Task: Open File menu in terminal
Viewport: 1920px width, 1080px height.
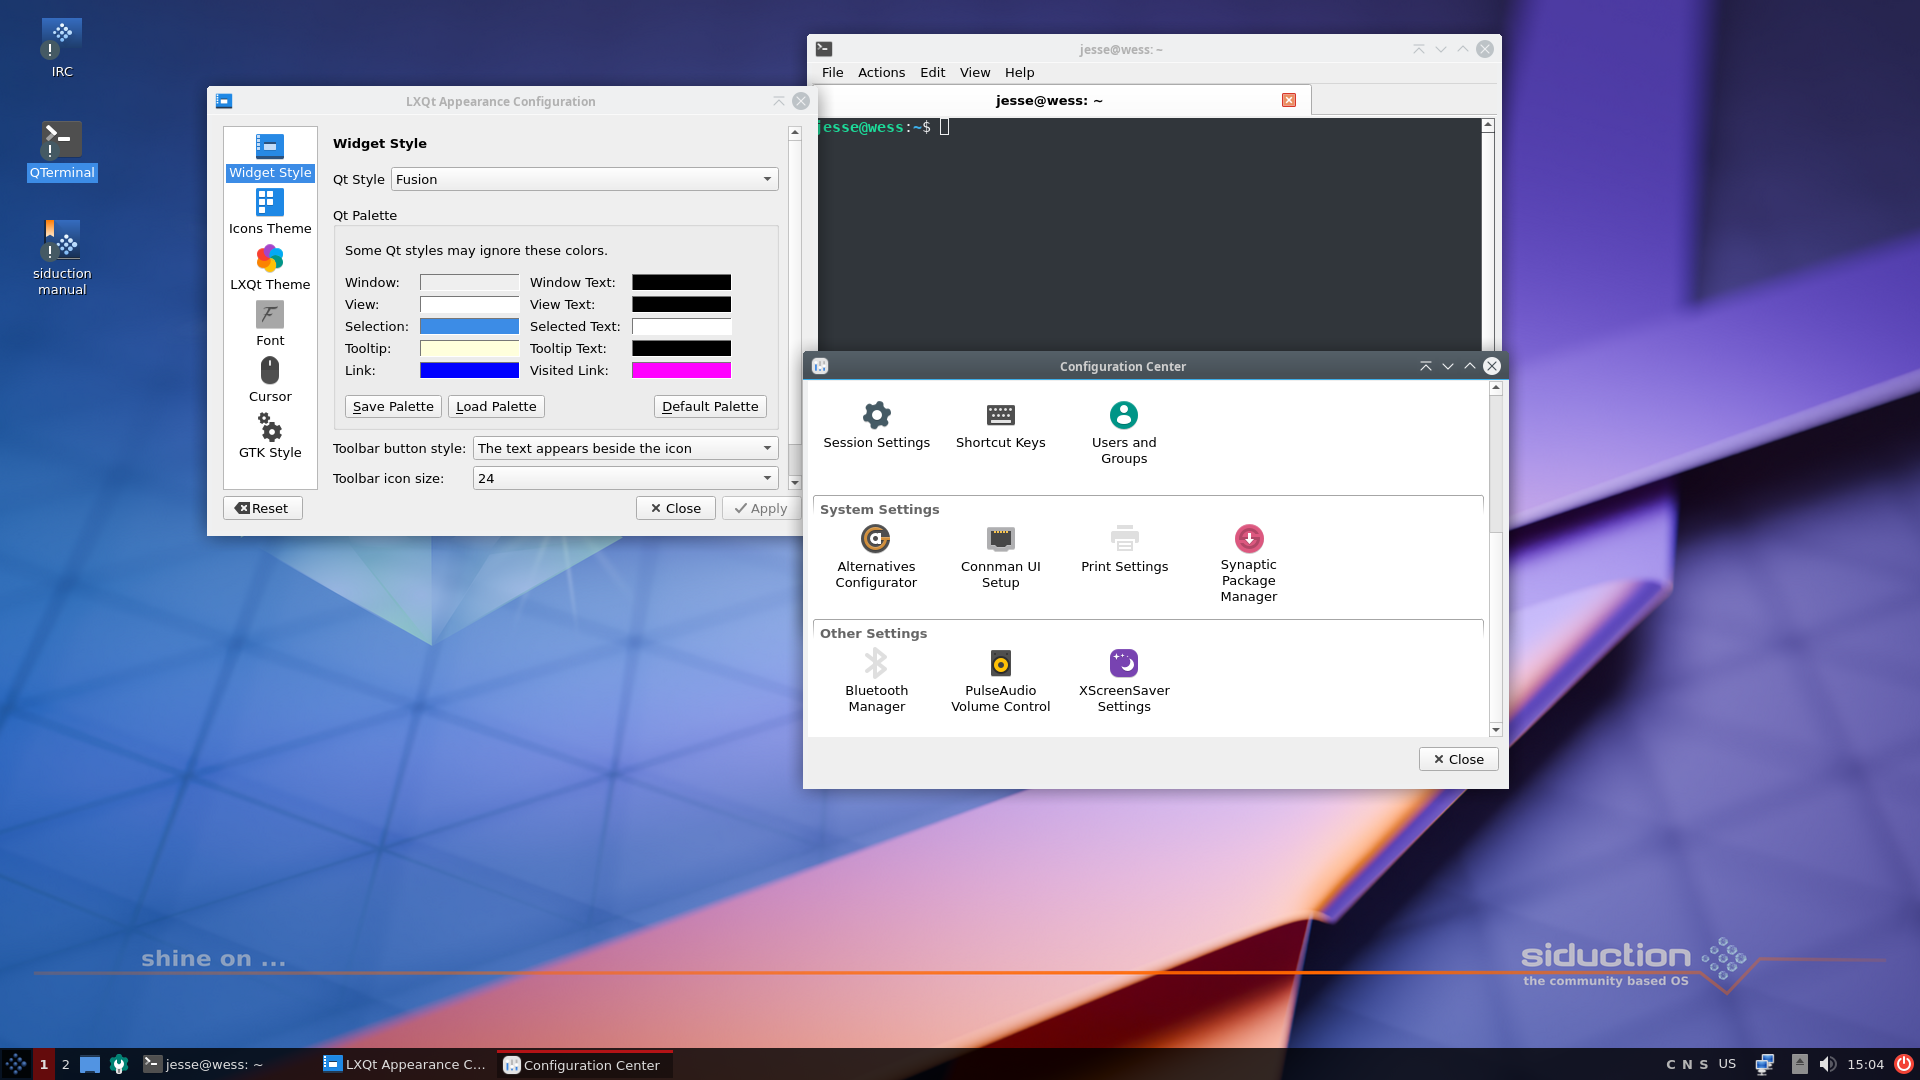Action: tap(832, 72)
